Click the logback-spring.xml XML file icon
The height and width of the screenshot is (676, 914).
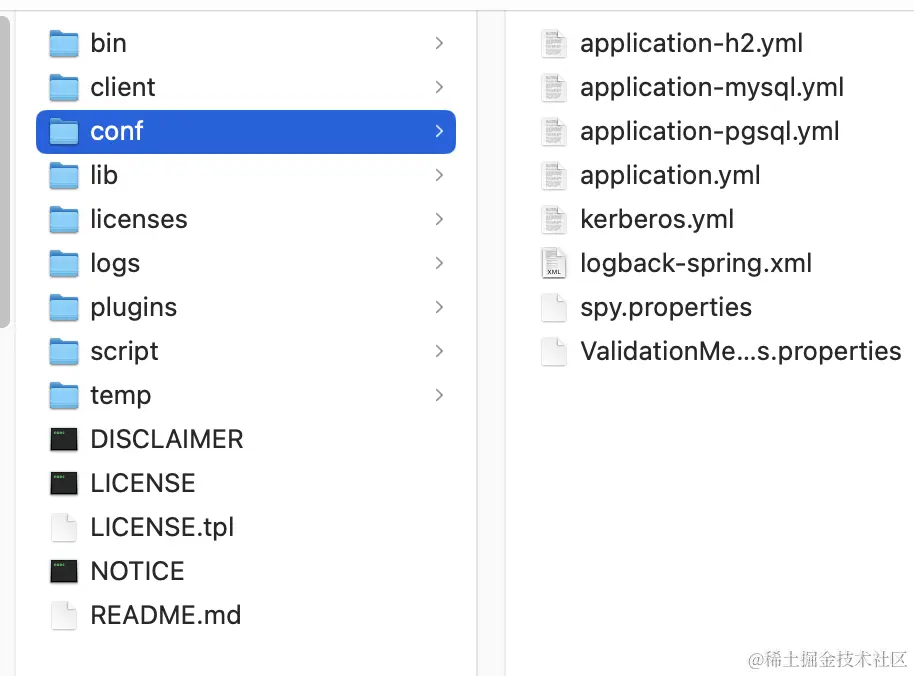point(553,263)
